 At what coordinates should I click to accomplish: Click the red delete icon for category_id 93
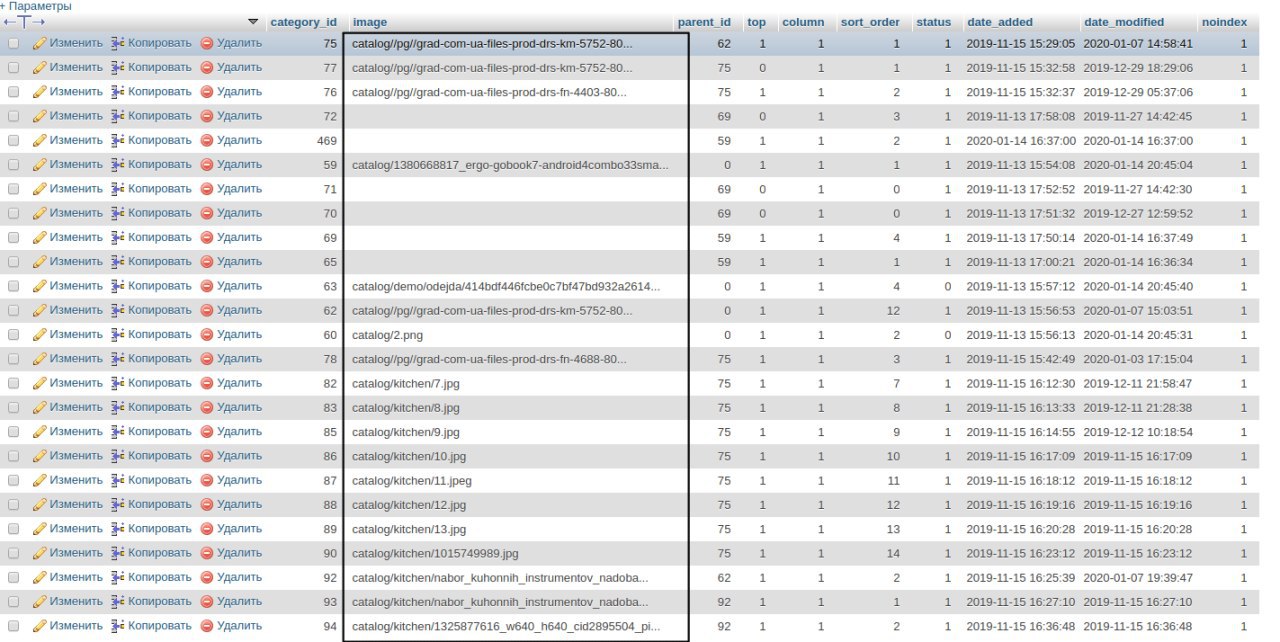[207, 601]
